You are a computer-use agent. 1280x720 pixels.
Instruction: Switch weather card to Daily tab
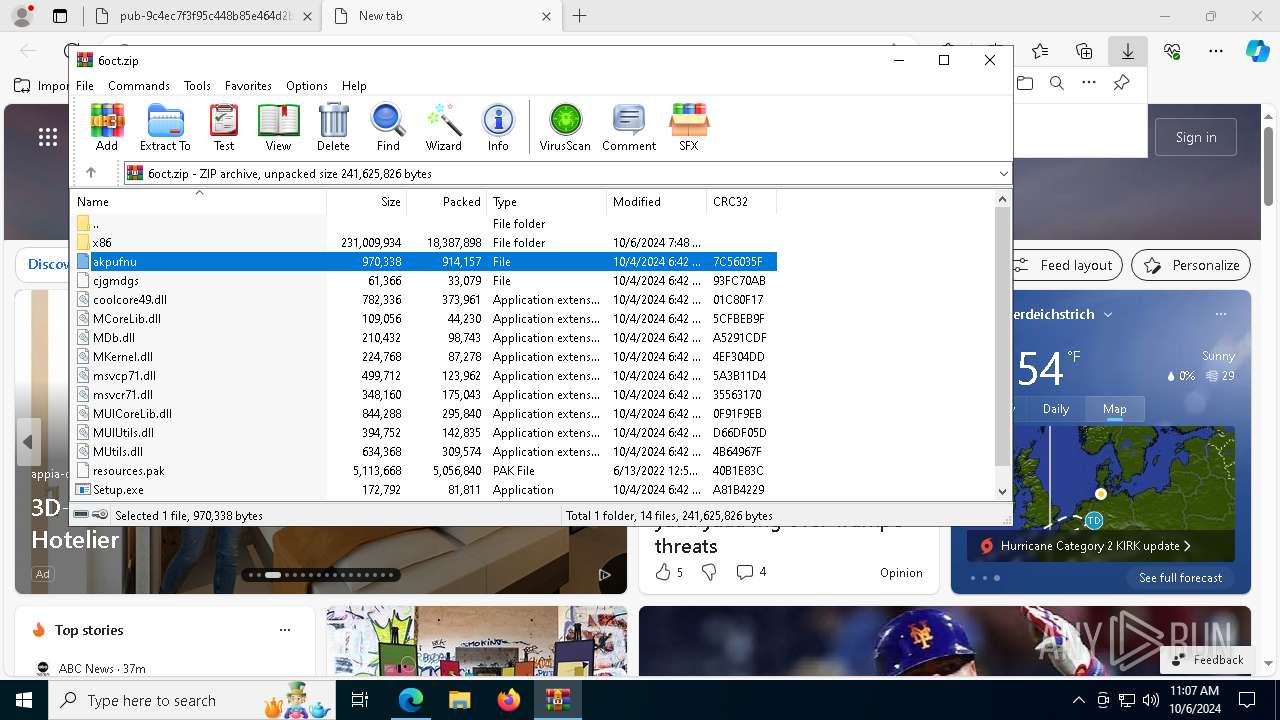[x=1056, y=409]
